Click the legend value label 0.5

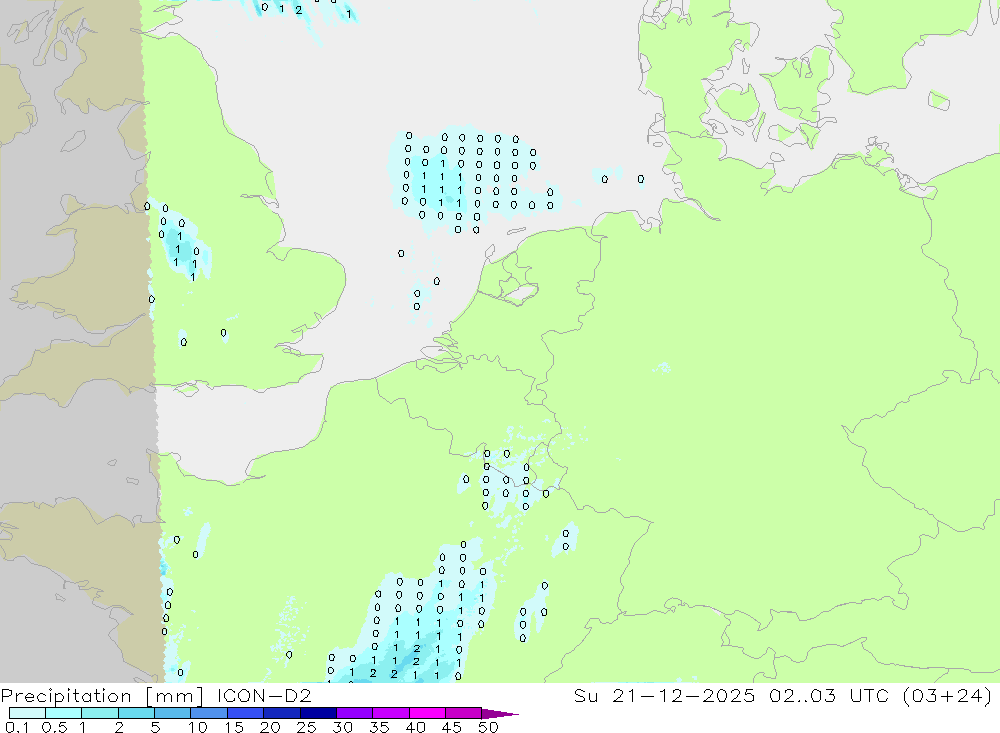point(54,727)
